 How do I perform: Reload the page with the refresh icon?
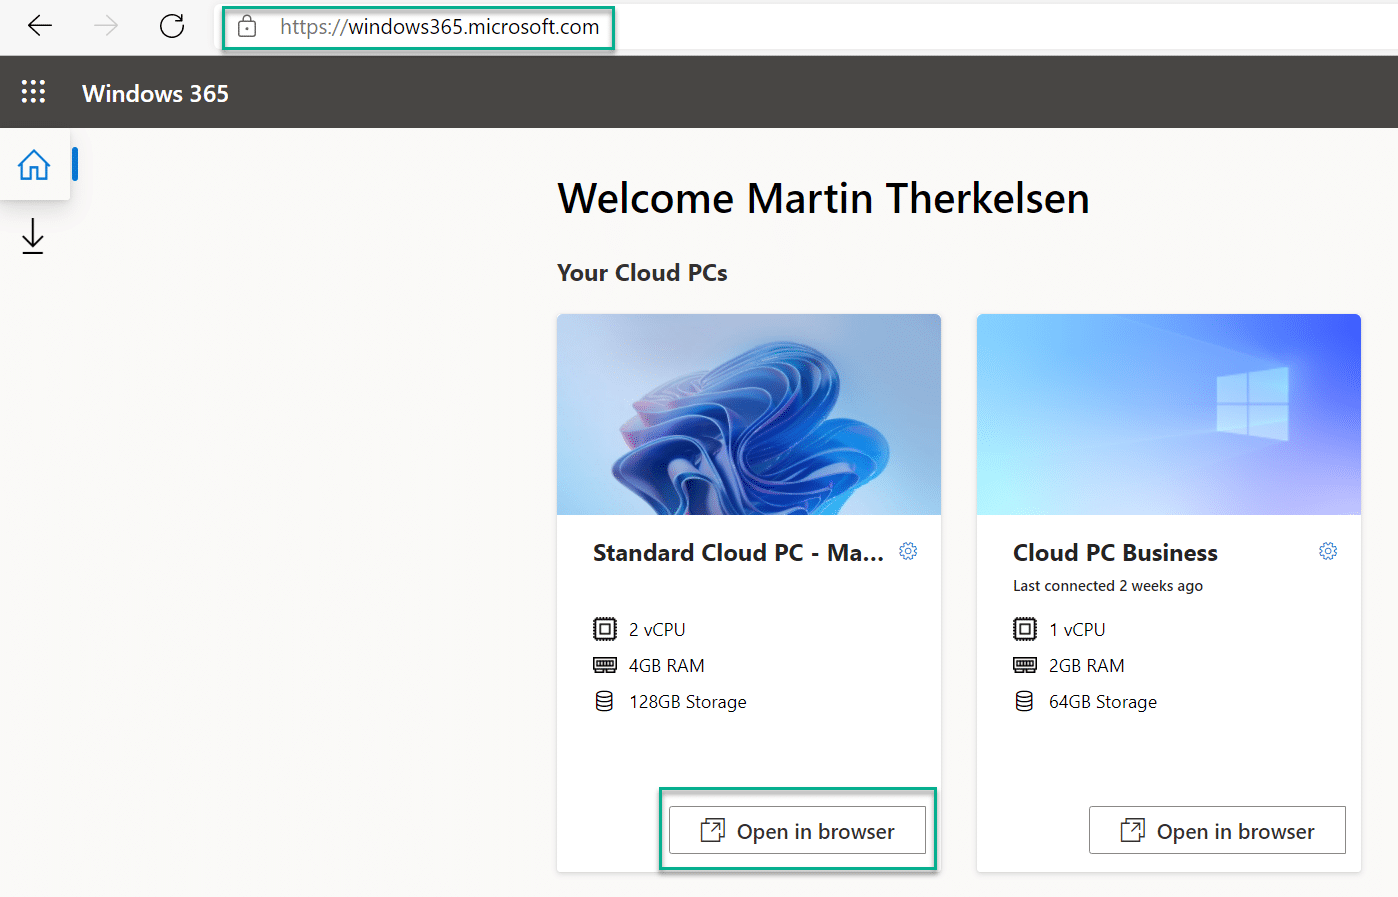pos(172,26)
